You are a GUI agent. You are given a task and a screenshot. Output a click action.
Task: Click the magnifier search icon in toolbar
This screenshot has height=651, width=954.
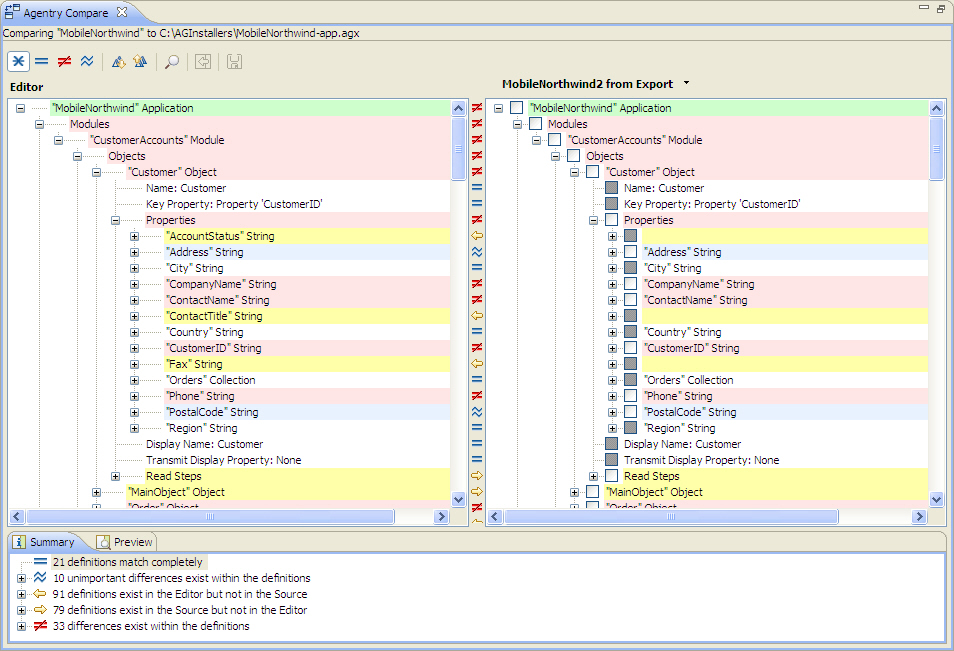pyautogui.click(x=172, y=61)
